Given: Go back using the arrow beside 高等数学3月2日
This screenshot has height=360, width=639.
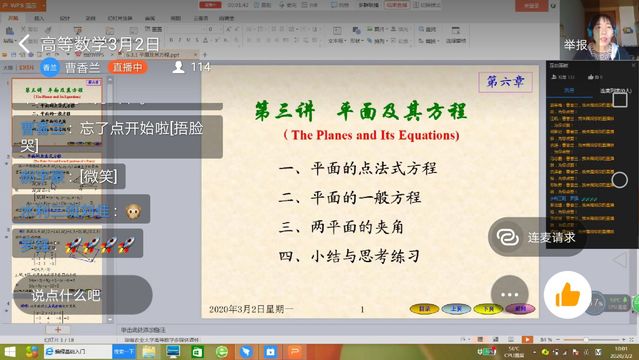Looking at the screenshot, I should (24, 43).
